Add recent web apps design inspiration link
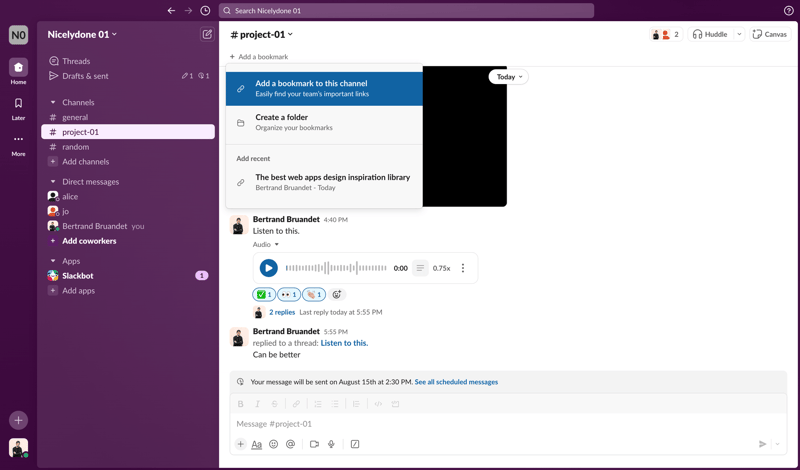The image size is (800, 470). coord(324,182)
